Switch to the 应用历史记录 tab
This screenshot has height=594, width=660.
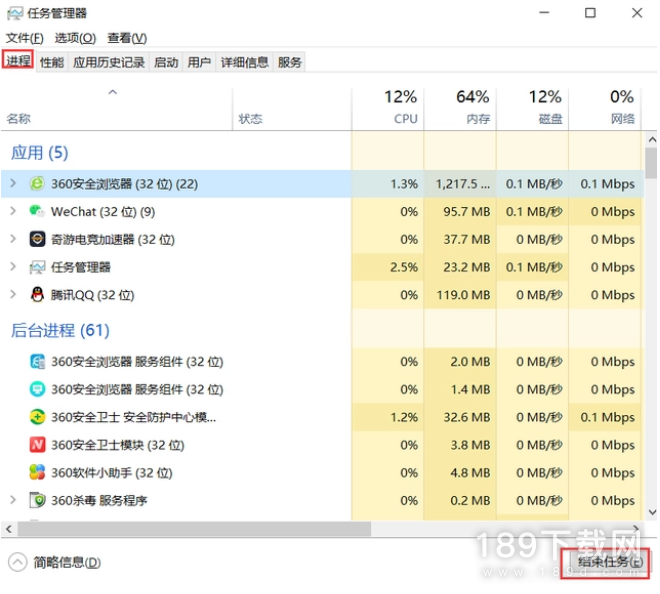click(109, 62)
